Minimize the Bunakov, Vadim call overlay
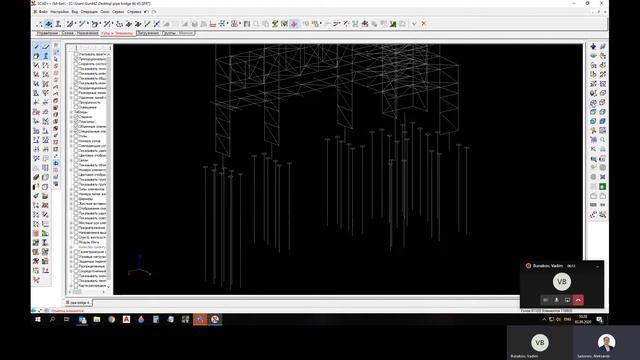640x360 pixels. (x=598, y=267)
